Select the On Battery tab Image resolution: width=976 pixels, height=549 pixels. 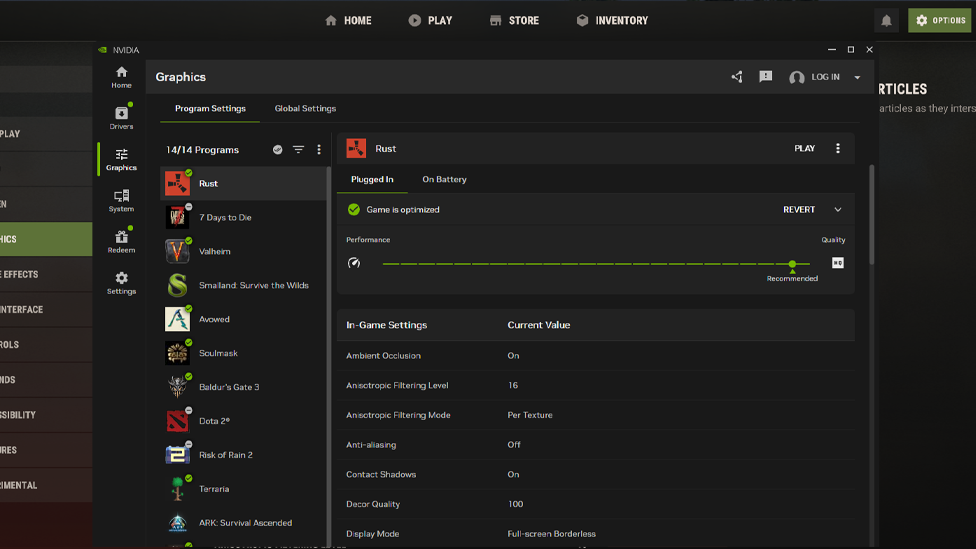click(x=444, y=179)
